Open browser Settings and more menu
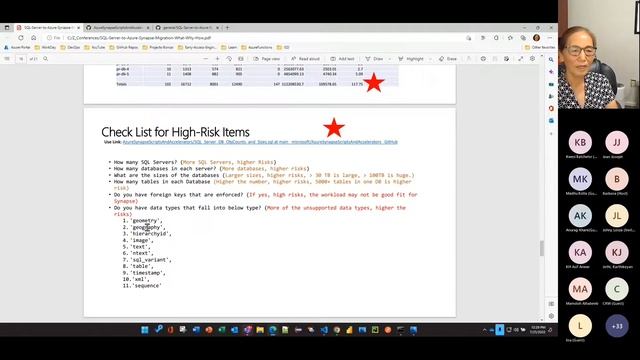The width and height of the screenshot is (640, 360). click(x=549, y=38)
